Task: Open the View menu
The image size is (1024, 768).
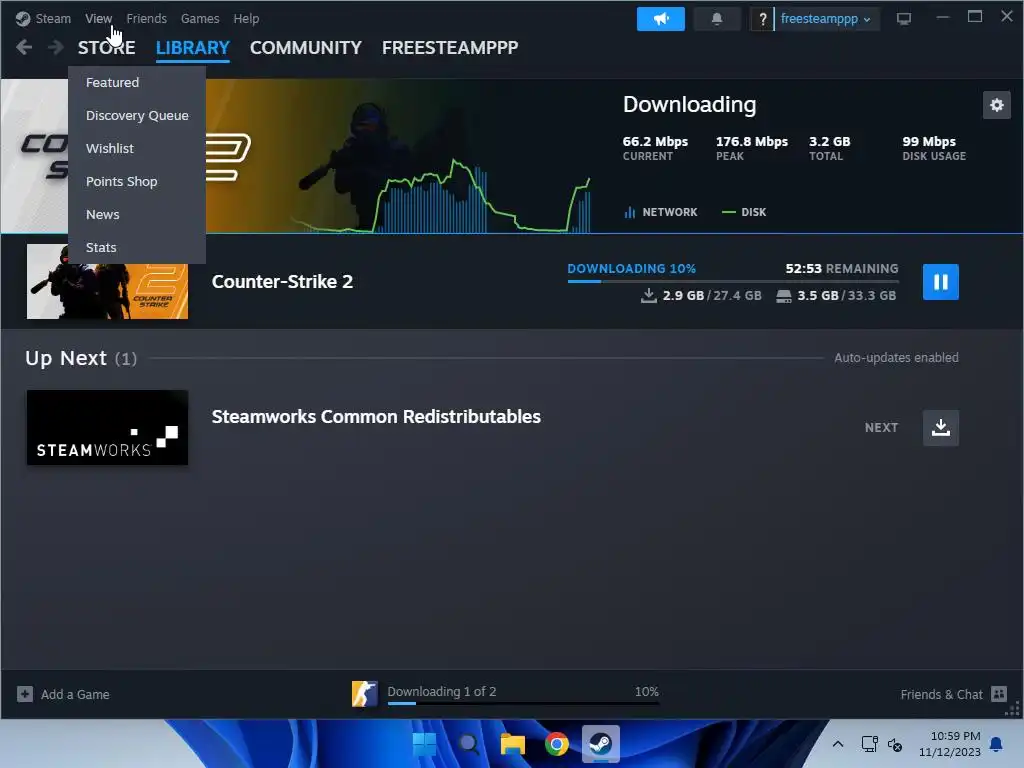Action: point(98,18)
